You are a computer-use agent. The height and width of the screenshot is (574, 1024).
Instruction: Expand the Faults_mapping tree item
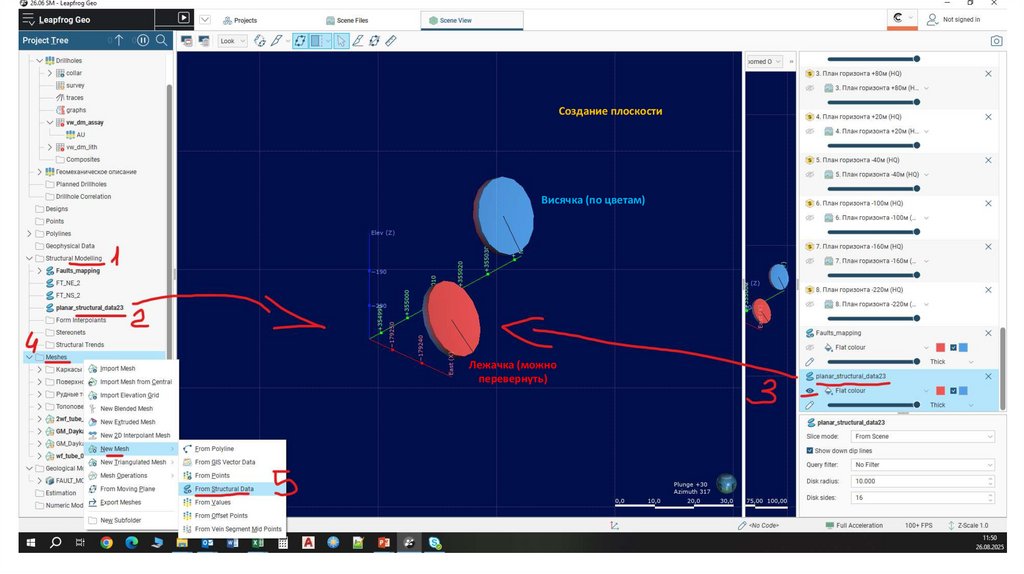pyautogui.click(x=39, y=271)
